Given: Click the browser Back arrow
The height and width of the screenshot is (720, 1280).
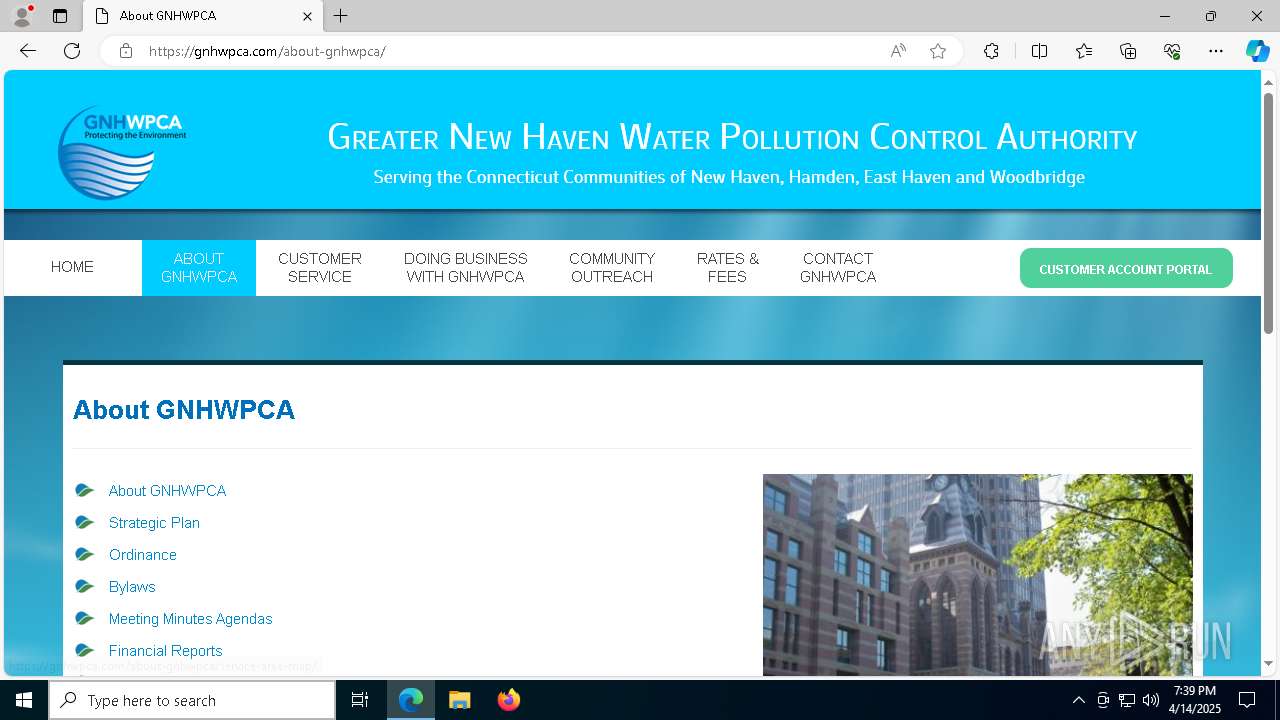Looking at the screenshot, I should [28, 51].
